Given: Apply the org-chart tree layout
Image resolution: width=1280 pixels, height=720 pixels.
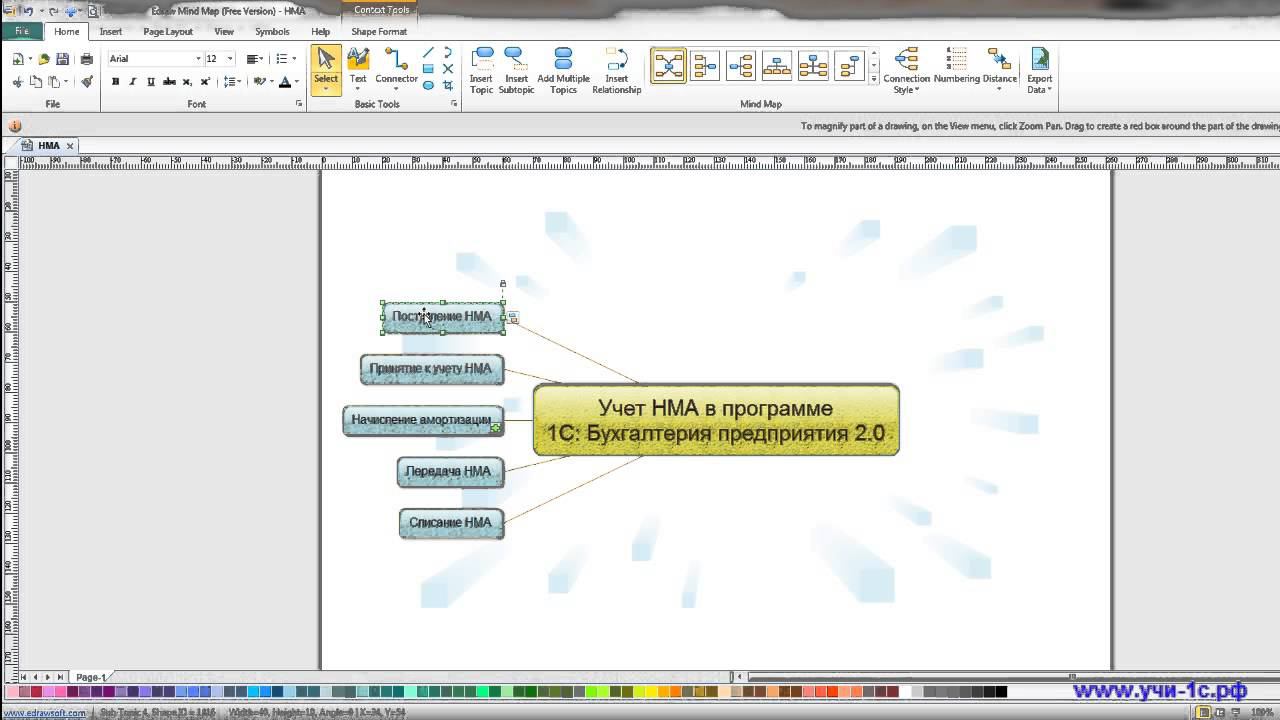Looking at the screenshot, I should click(x=777, y=66).
